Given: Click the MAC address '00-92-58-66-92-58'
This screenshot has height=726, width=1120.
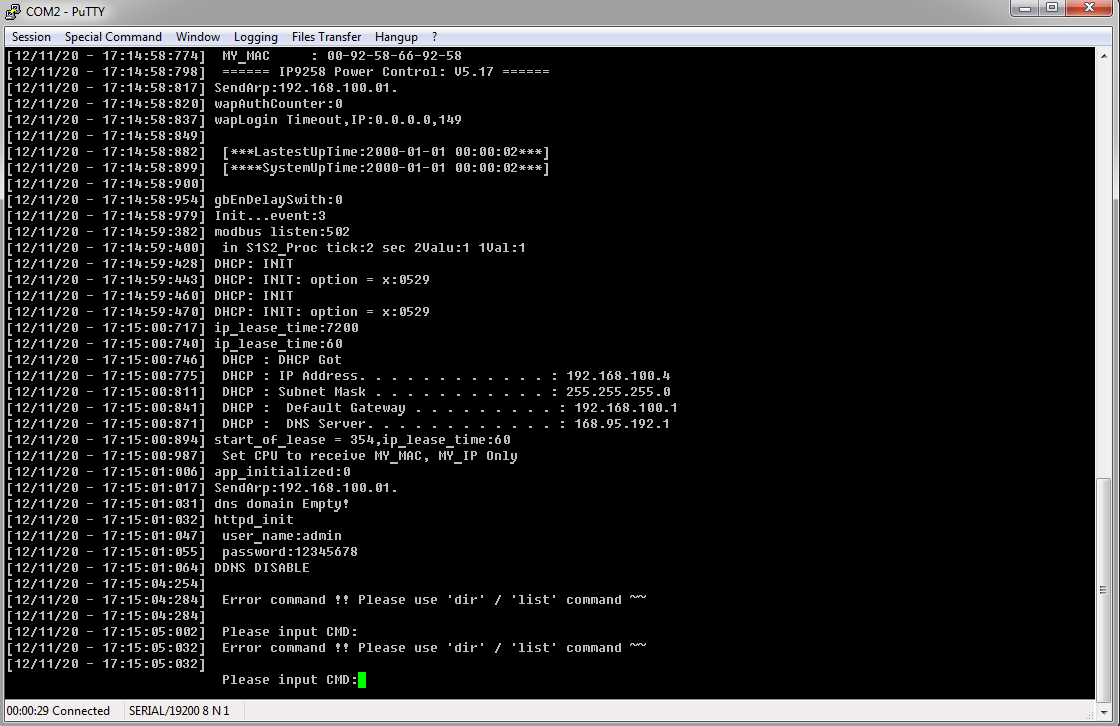Looking at the screenshot, I should click(394, 56).
